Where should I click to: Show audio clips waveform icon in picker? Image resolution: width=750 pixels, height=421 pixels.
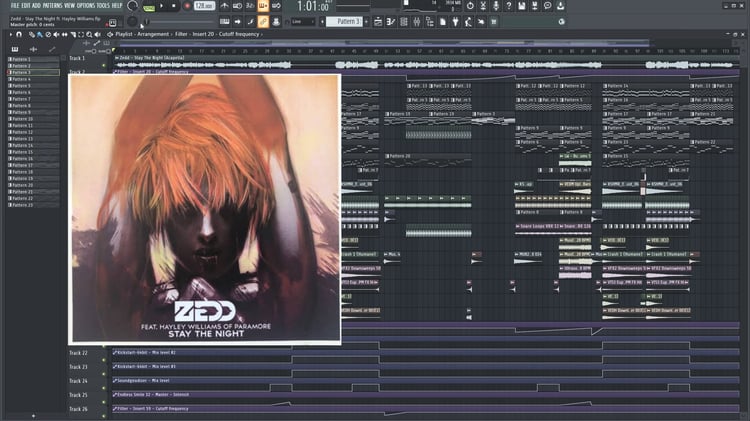click(33, 49)
